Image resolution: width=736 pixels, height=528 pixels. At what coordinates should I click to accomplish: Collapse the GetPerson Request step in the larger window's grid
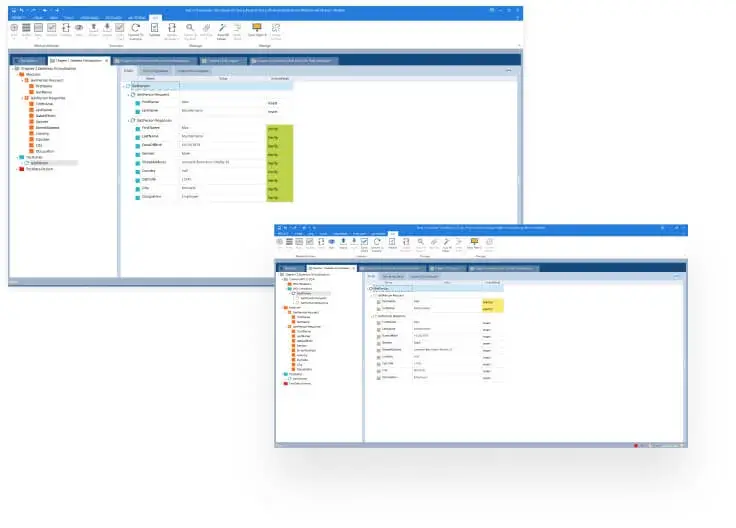click(130, 94)
